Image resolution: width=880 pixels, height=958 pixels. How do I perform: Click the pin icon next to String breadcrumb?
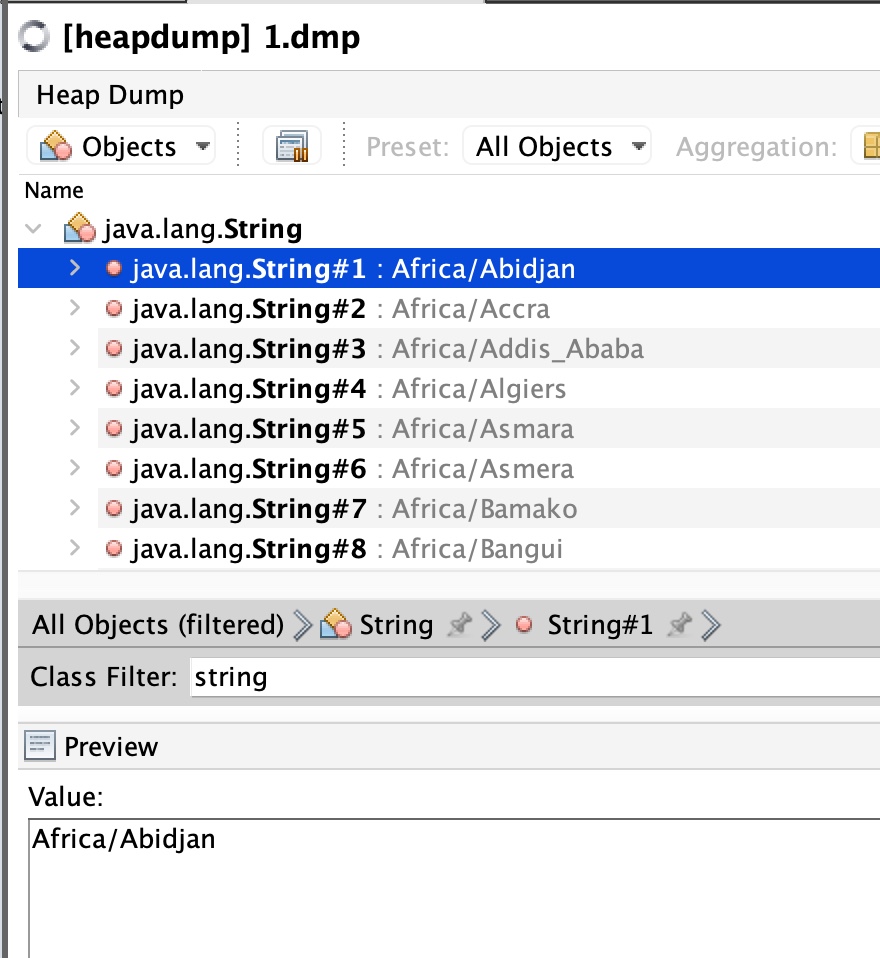459,626
